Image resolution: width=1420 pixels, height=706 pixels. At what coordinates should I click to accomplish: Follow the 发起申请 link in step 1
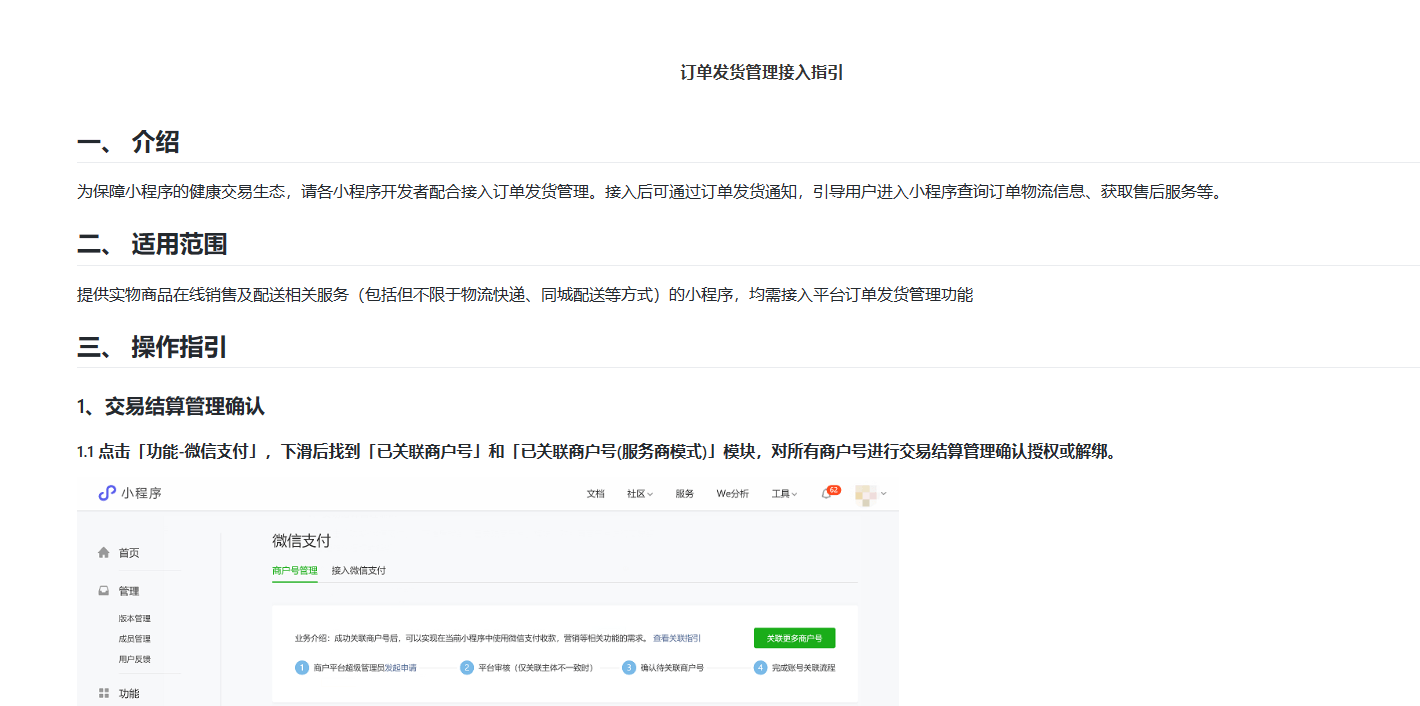(401, 667)
